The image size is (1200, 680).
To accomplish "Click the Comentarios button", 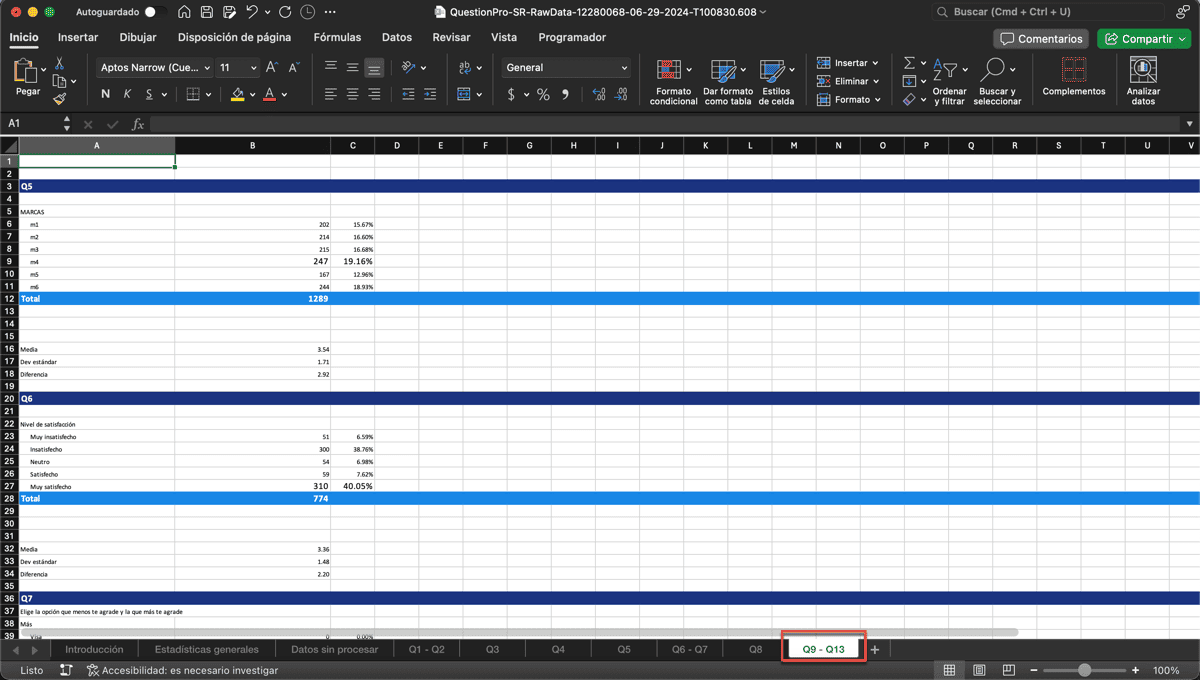I will [x=1040, y=38].
